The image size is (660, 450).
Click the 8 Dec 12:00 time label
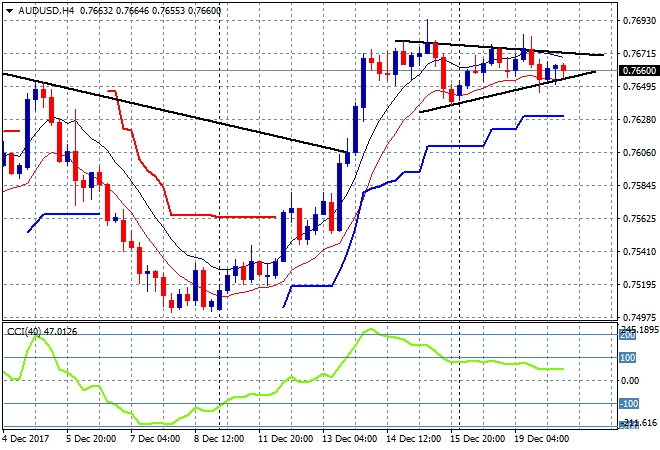(x=219, y=439)
